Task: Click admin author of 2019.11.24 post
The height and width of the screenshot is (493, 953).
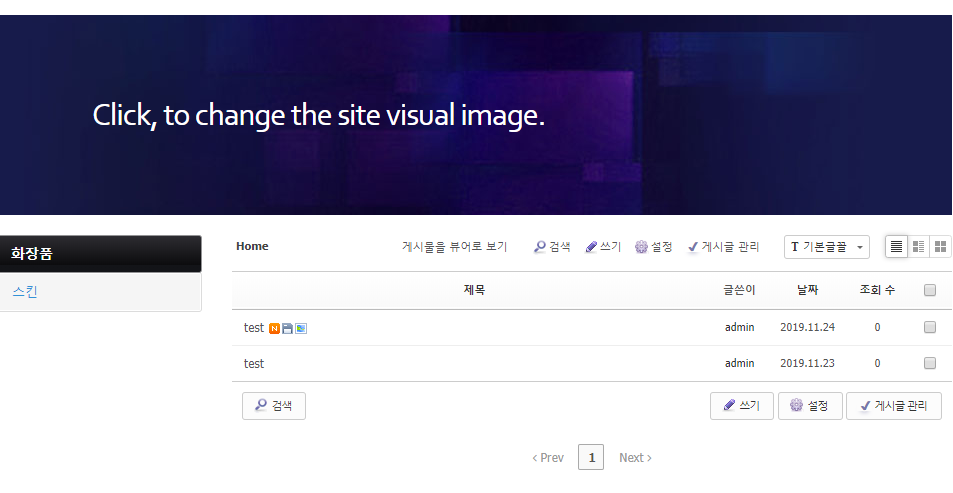Action: 740,327
